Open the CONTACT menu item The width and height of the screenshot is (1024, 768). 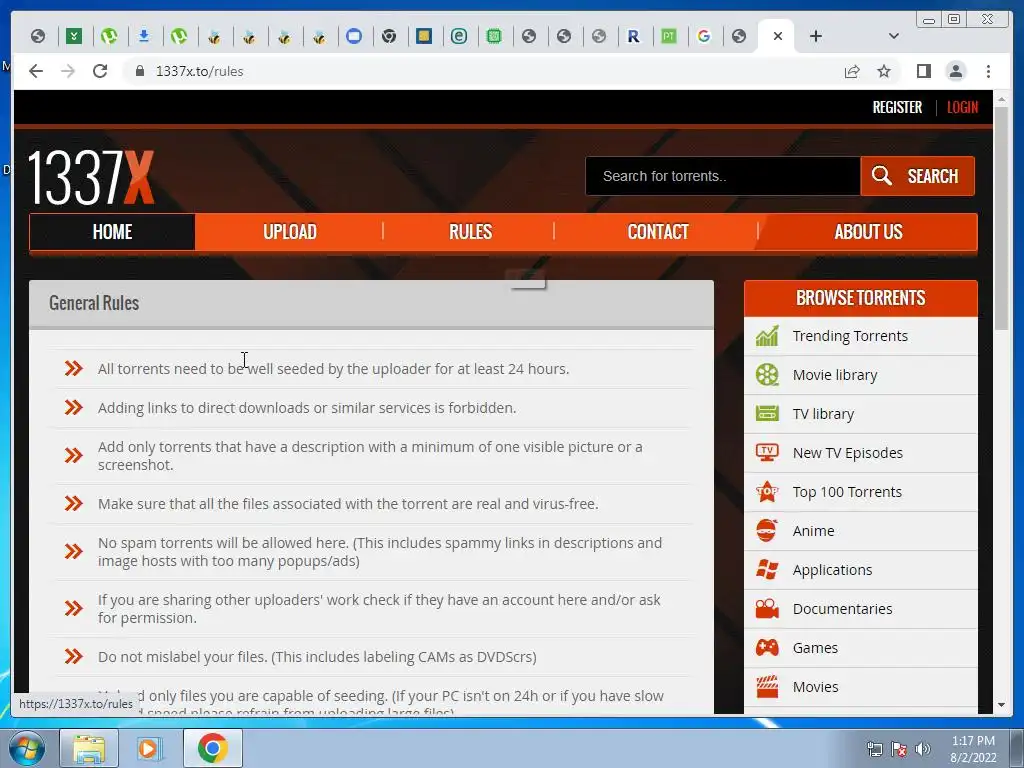pos(658,232)
